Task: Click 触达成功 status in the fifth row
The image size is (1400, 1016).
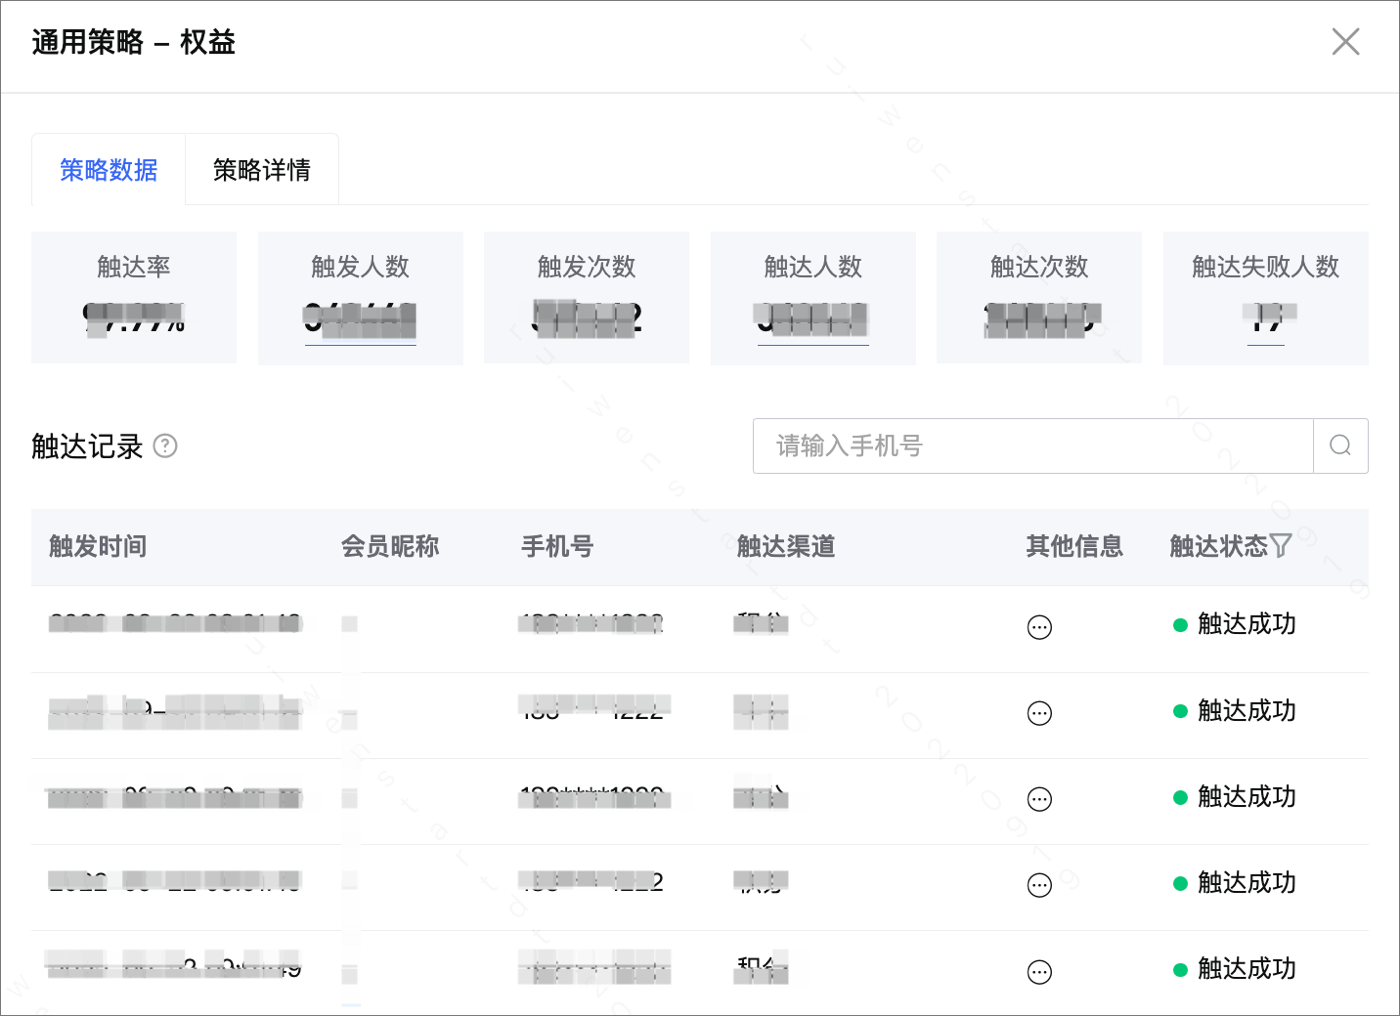Action: [x=1235, y=969]
